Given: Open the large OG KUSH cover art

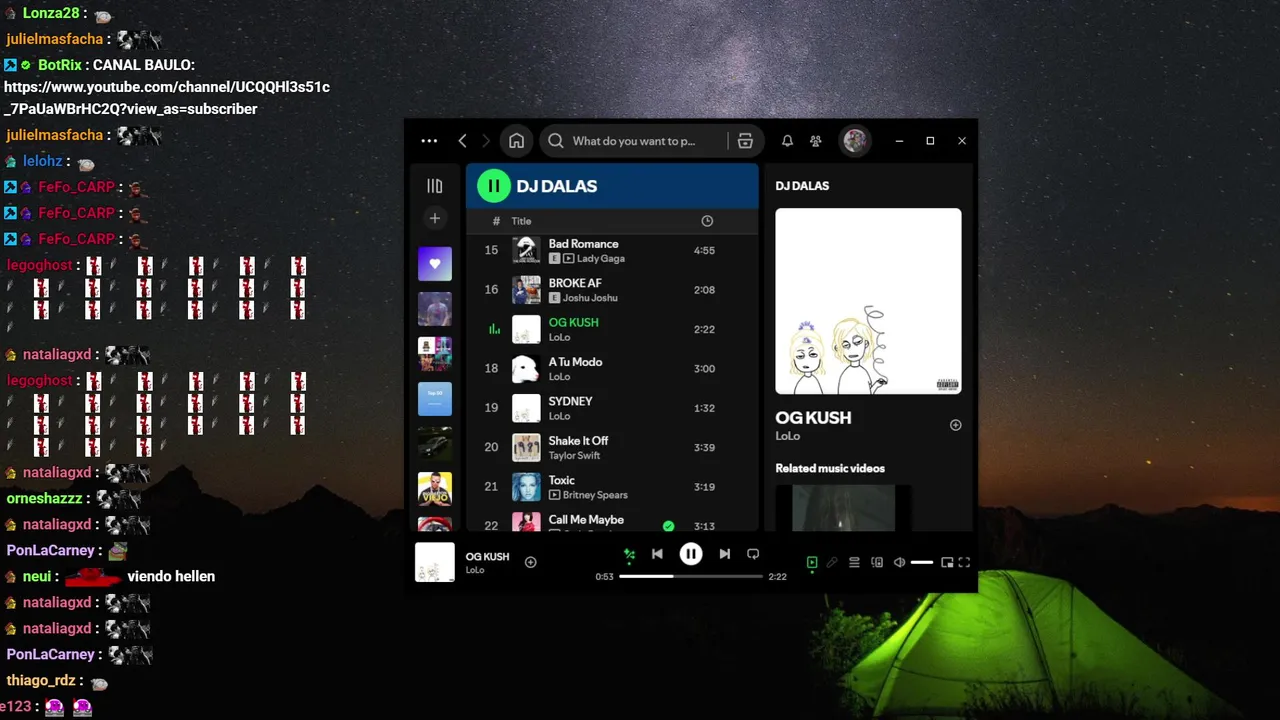Looking at the screenshot, I should 868,301.
